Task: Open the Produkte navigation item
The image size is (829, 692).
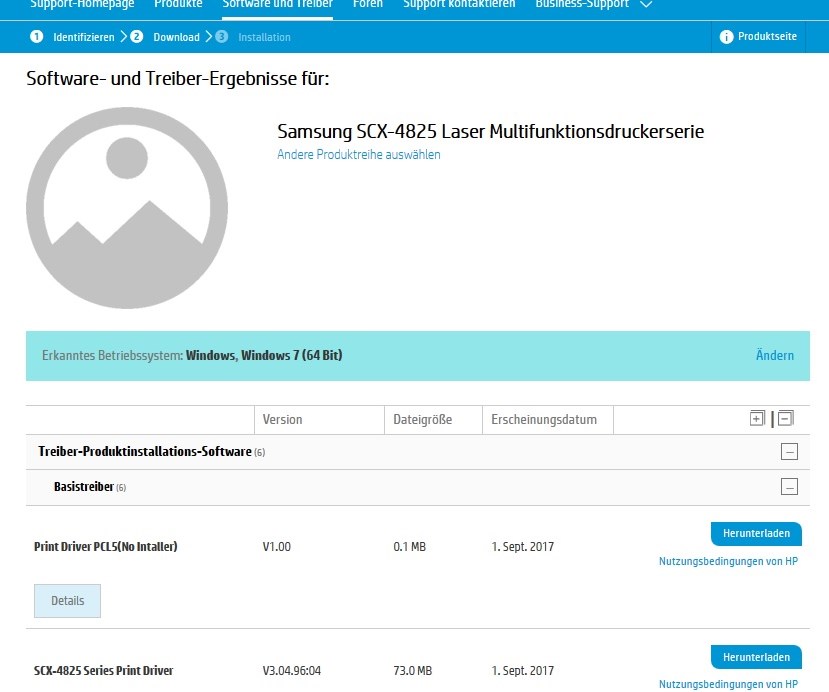Action: [x=178, y=4]
